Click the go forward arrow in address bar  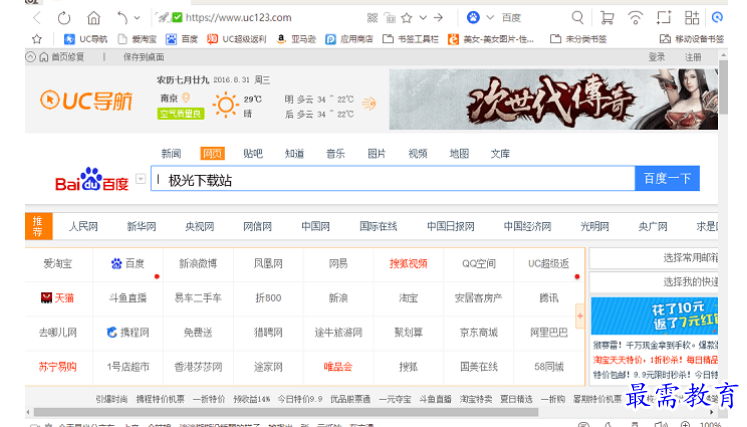438,18
